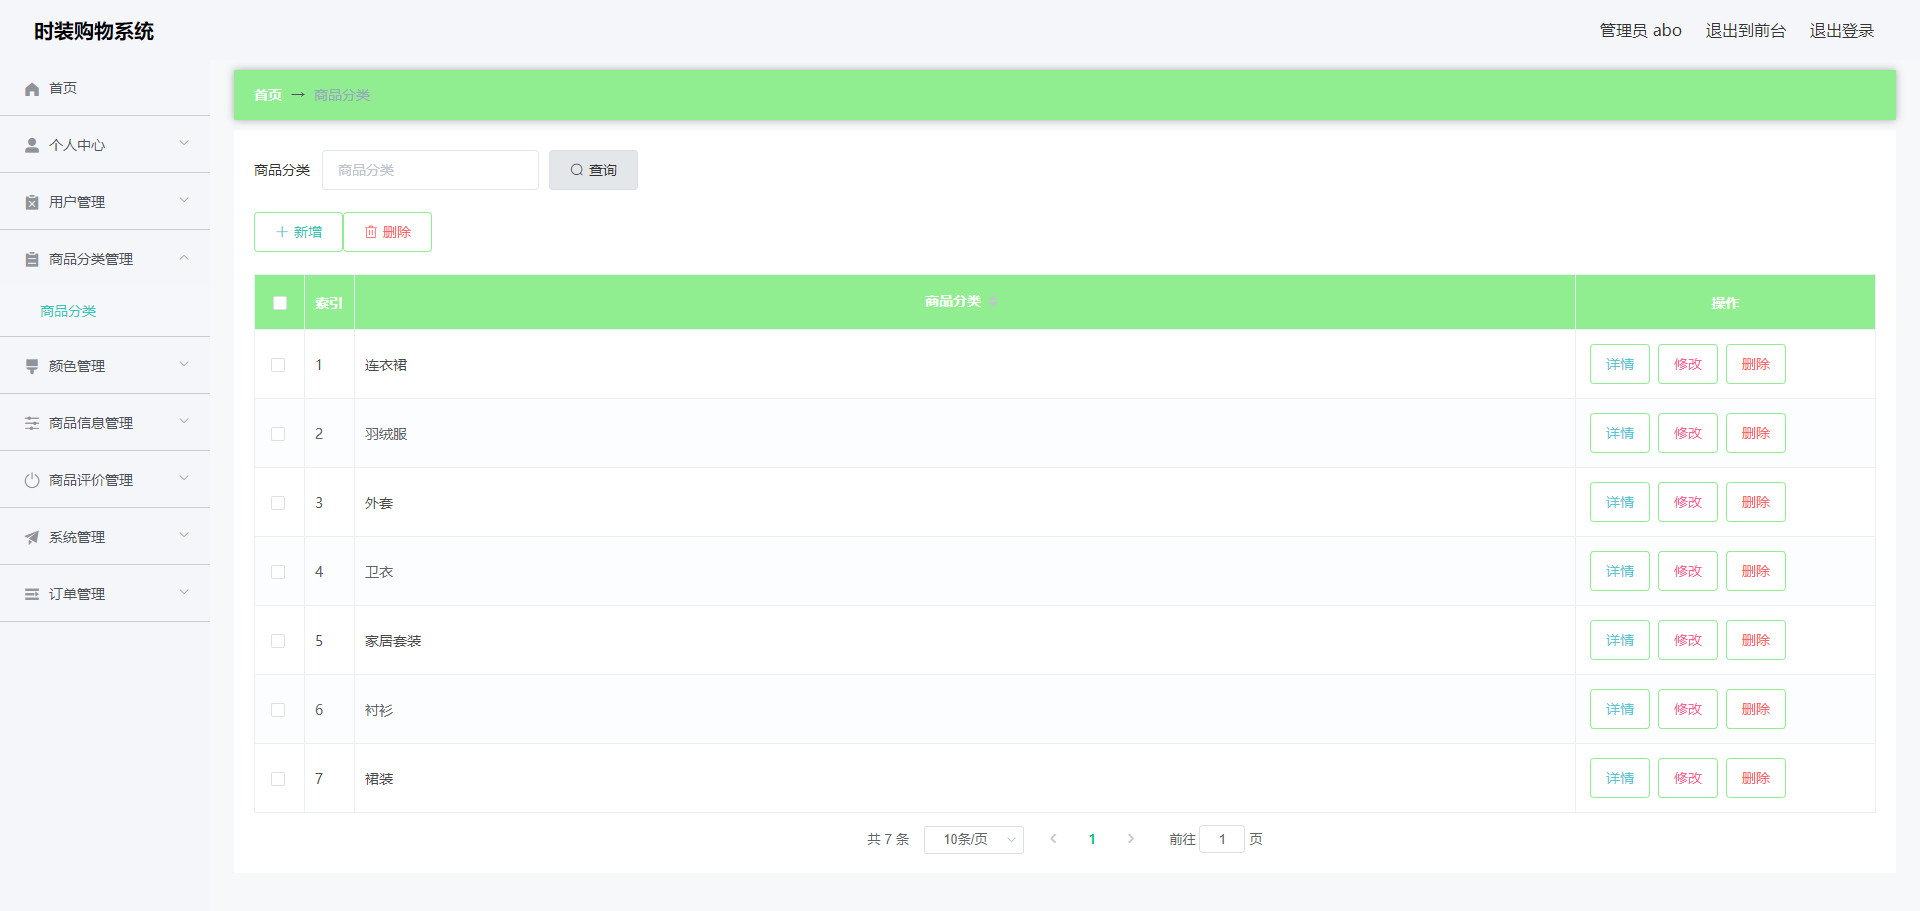Click 删除 for the 连衣裙 row

1756,364
